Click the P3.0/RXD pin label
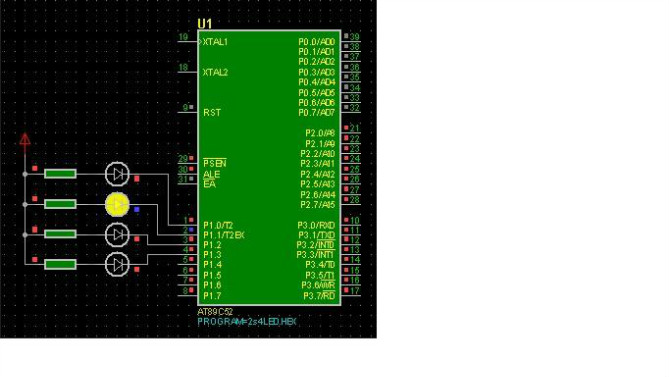670x377 pixels. (x=316, y=225)
